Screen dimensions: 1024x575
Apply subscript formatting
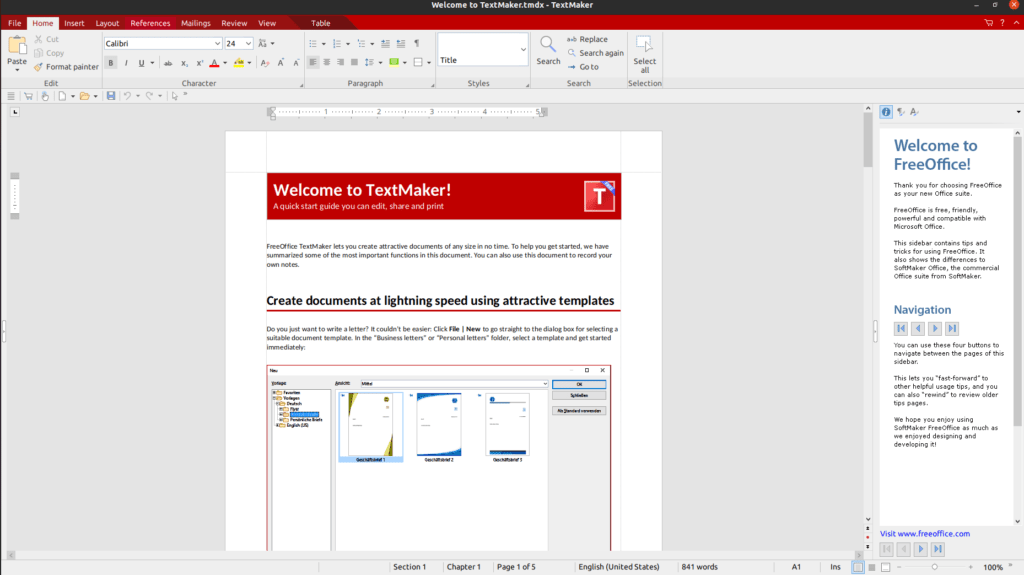[184, 63]
